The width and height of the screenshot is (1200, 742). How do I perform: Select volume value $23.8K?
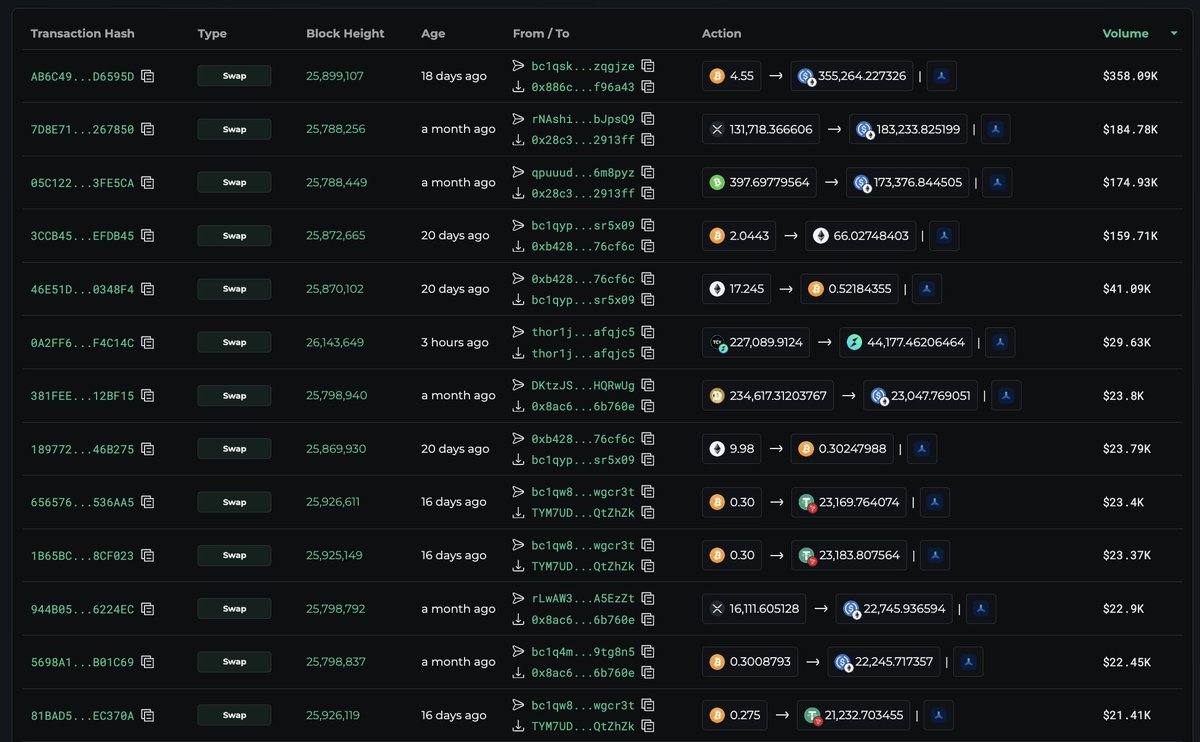[x=1124, y=396]
